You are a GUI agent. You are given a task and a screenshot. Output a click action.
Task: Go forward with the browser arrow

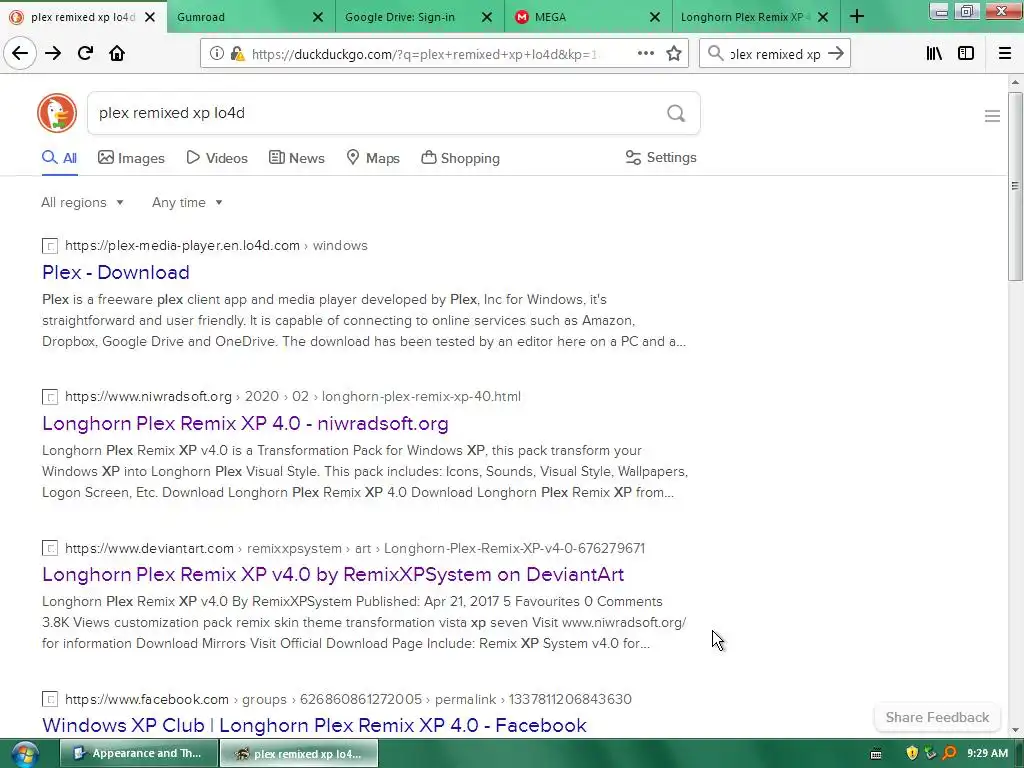tap(53, 53)
